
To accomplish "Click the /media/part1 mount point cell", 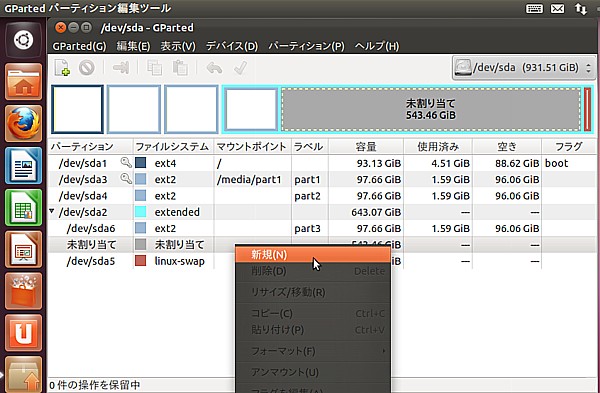I will (249, 179).
